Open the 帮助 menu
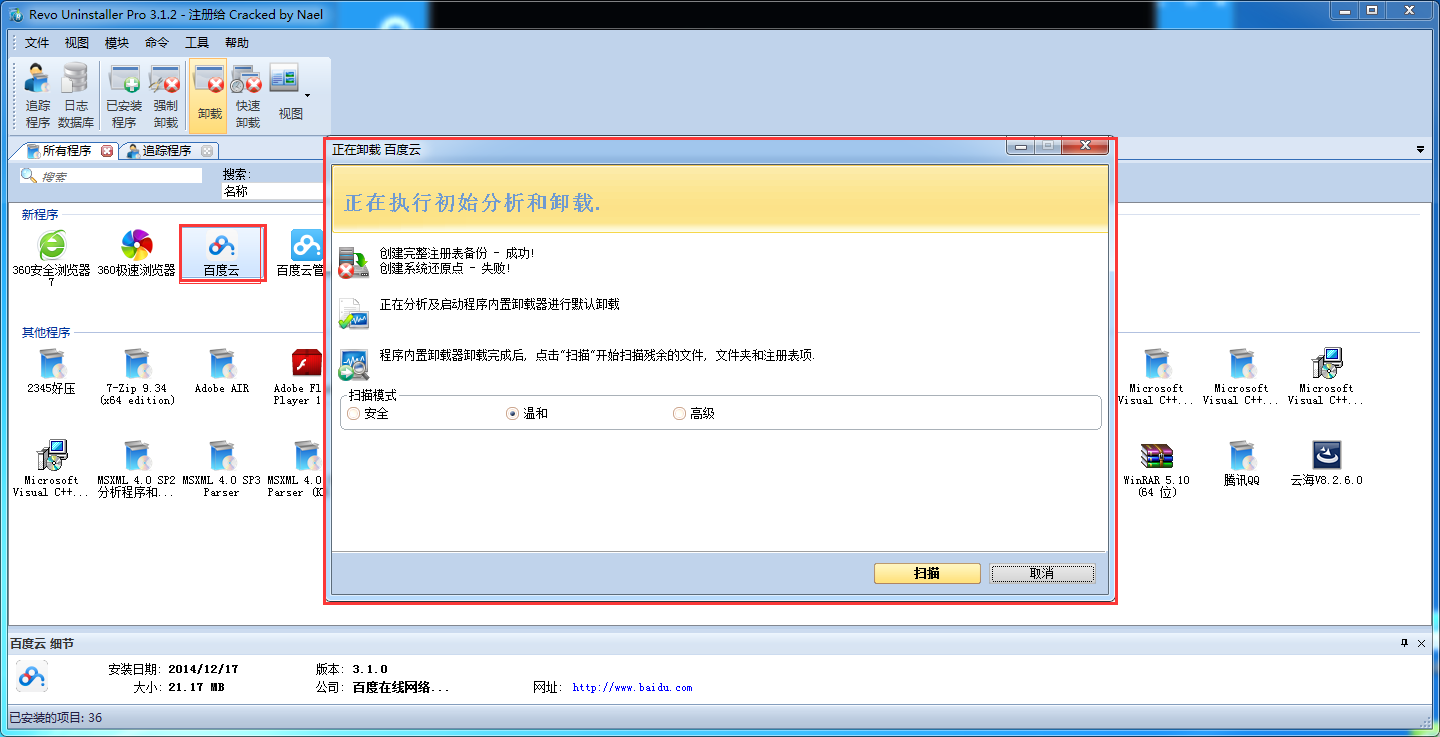The width and height of the screenshot is (1440, 737). [x=237, y=43]
